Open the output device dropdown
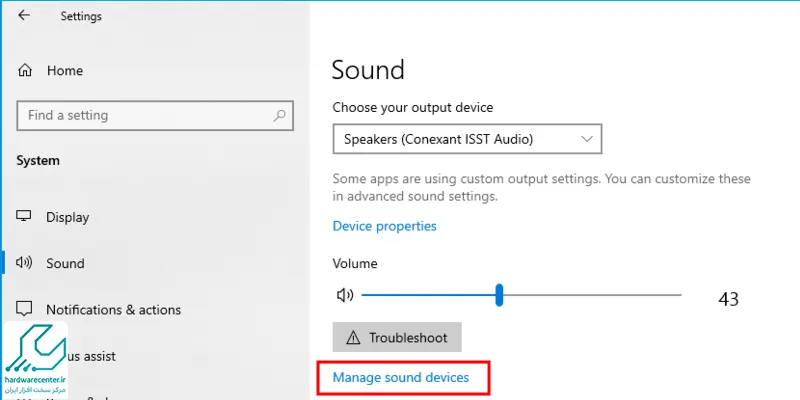This screenshot has height=400, width=800. click(467, 139)
